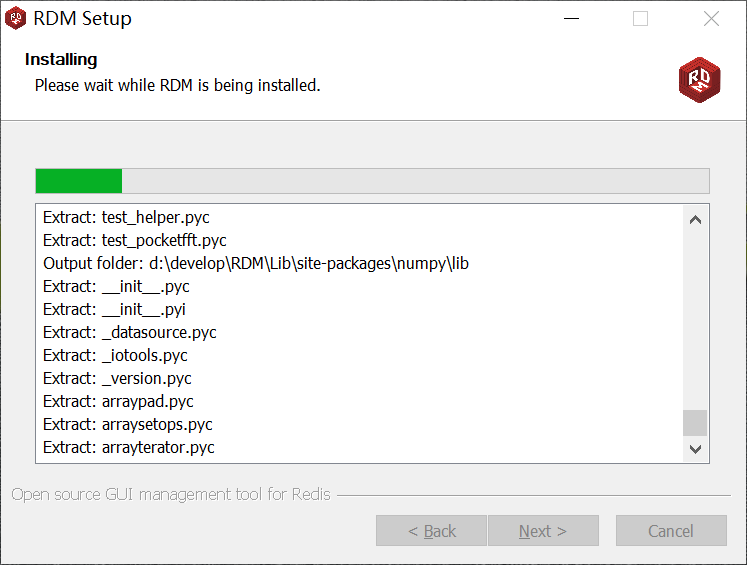Image resolution: width=747 pixels, height=565 pixels.
Task: Click the 'Installing' header title
Action: [x=61, y=60]
